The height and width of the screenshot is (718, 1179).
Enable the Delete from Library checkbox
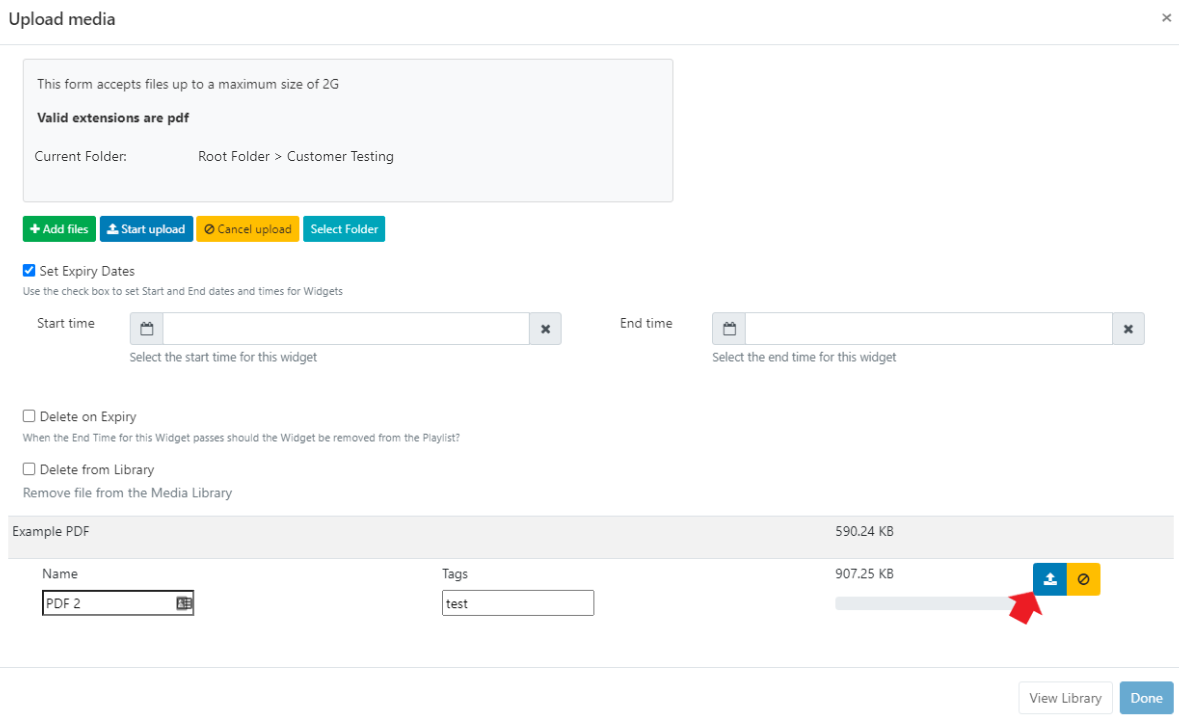tap(29, 469)
